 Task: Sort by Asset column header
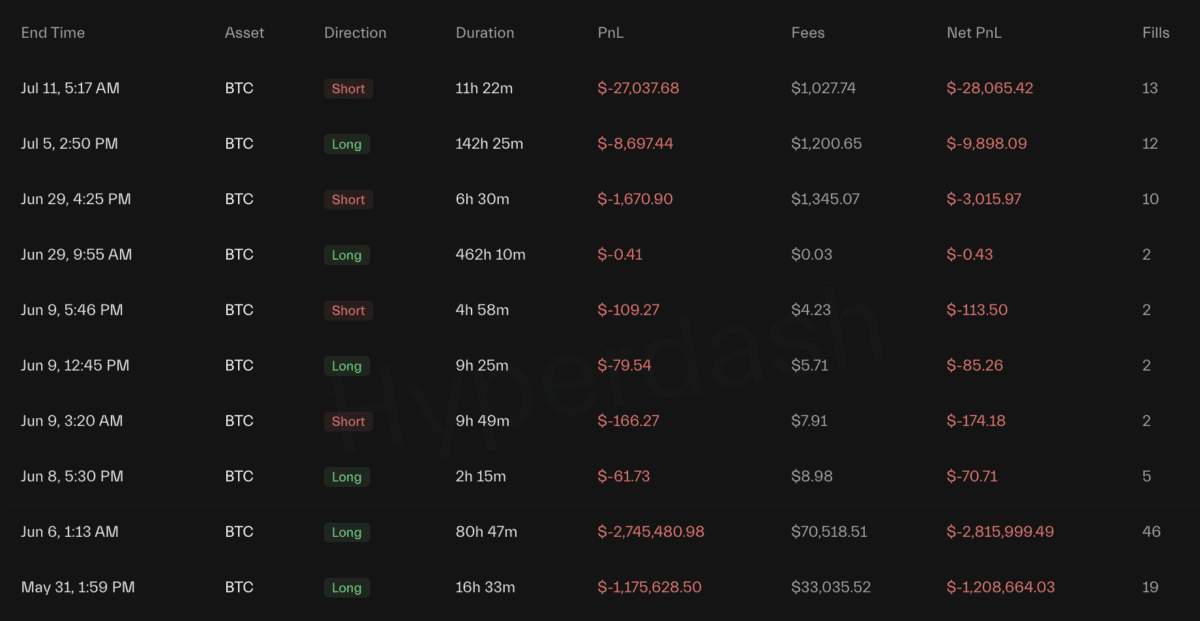coord(244,33)
